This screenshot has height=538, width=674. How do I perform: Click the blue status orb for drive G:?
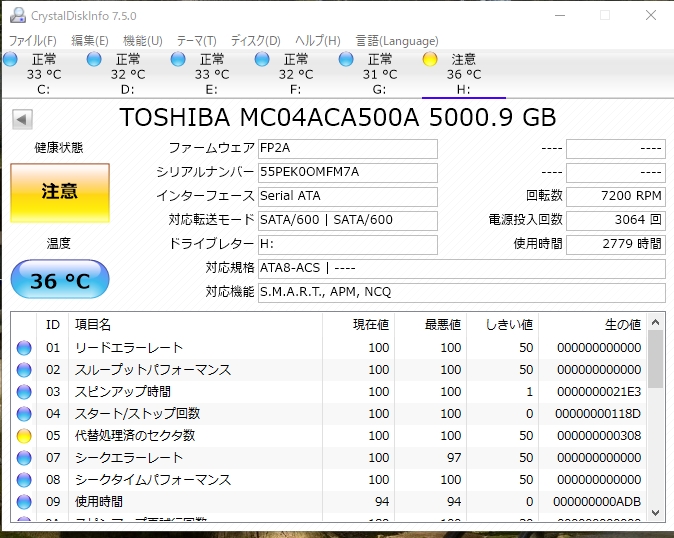click(x=346, y=59)
